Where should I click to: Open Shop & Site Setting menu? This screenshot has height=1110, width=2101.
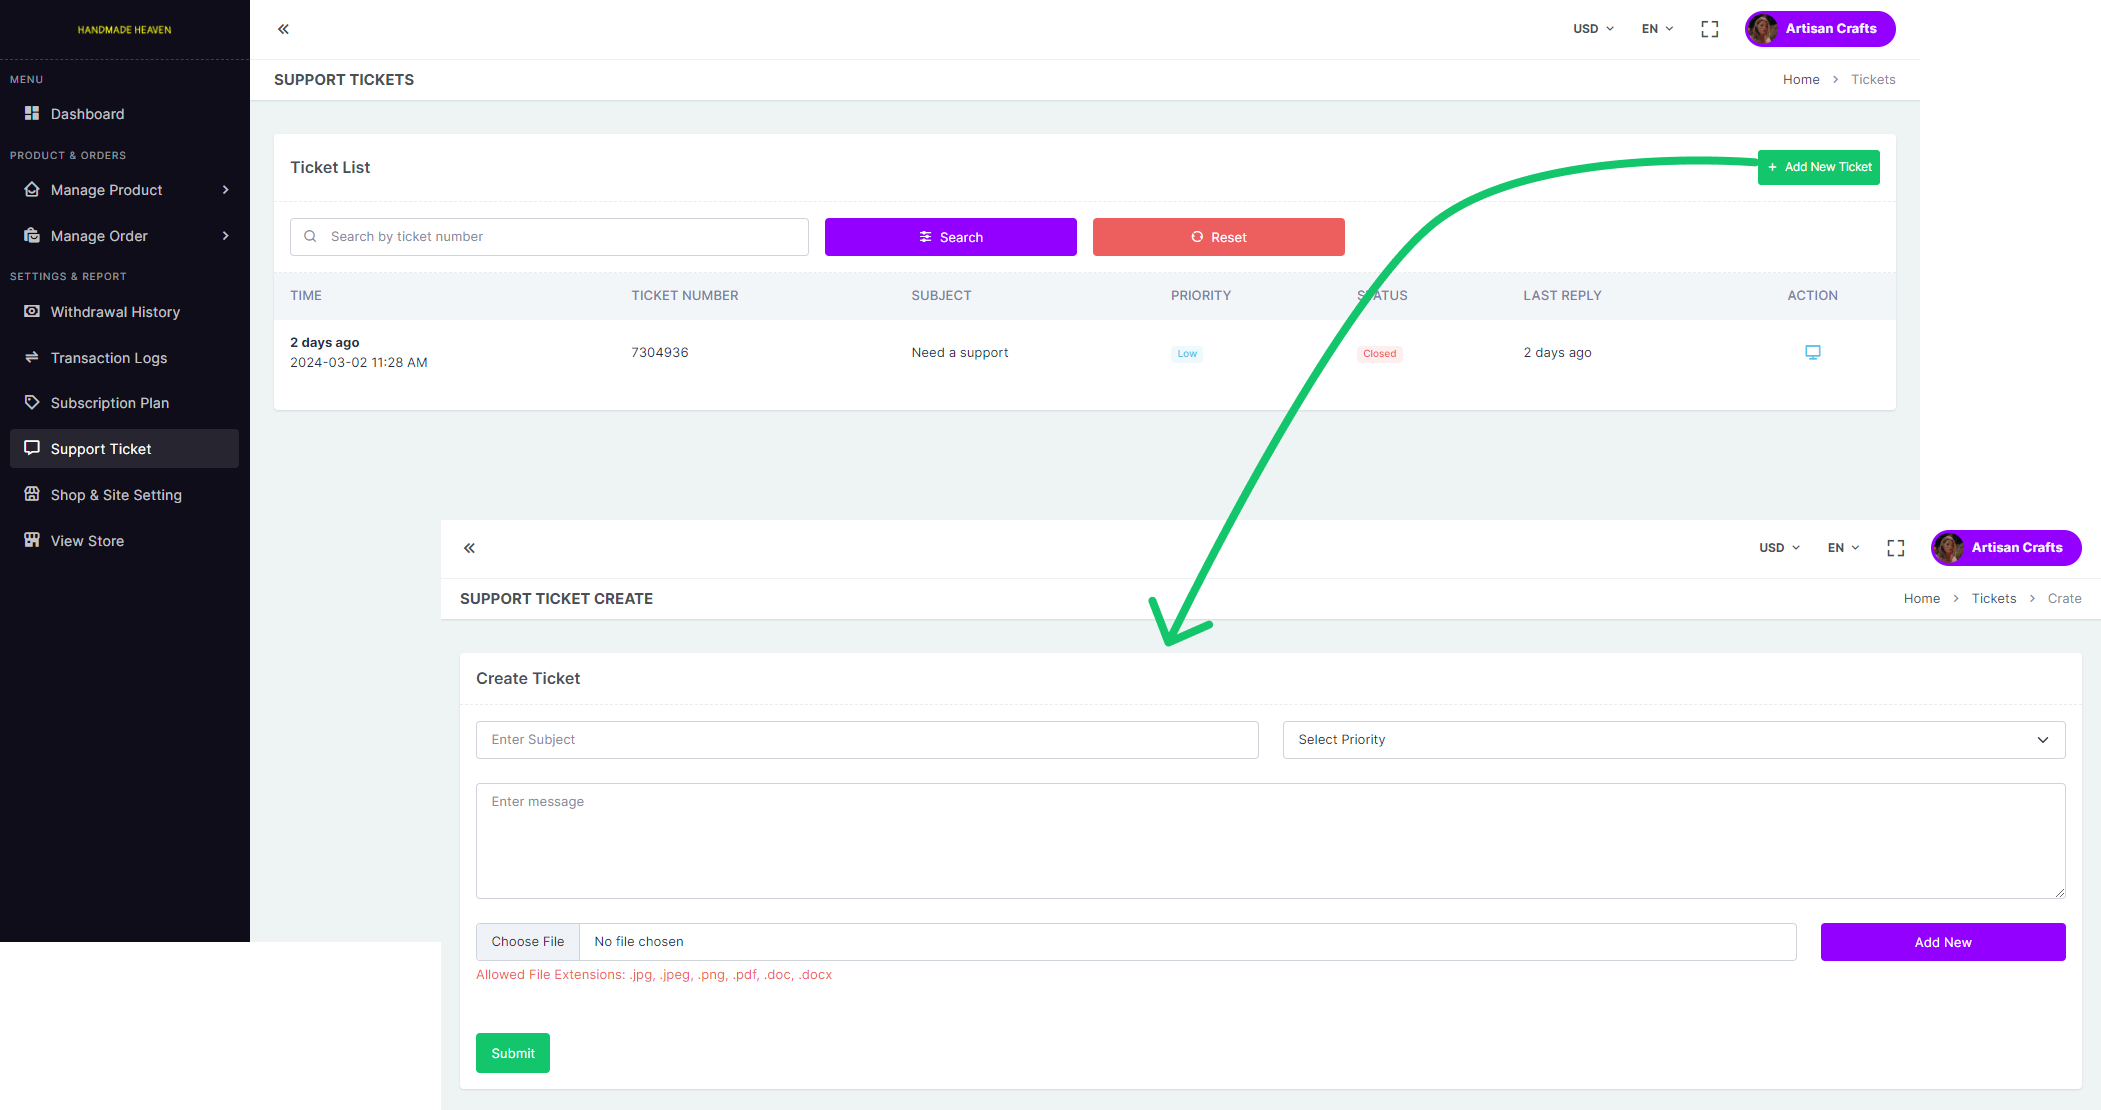click(x=116, y=495)
